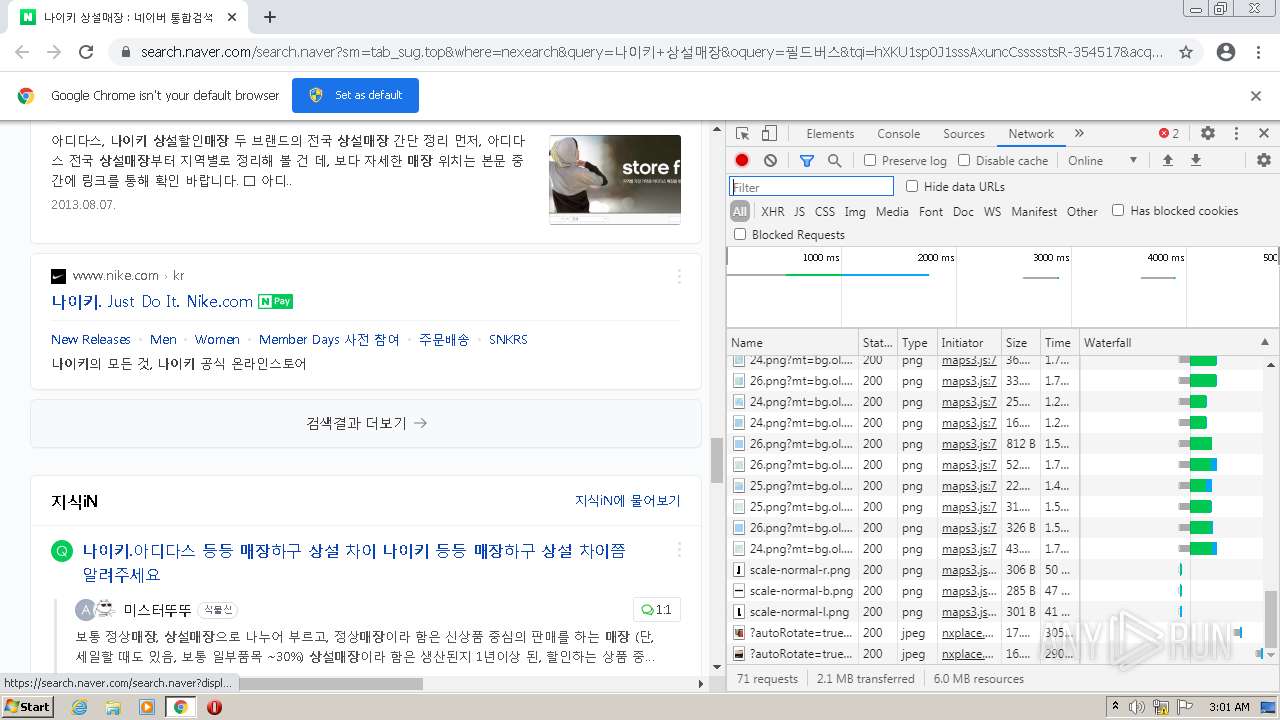Open the Chrome profile avatar
Image resolution: width=1280 pixels, height=720 pixels.
click(x=1226, y=52)
